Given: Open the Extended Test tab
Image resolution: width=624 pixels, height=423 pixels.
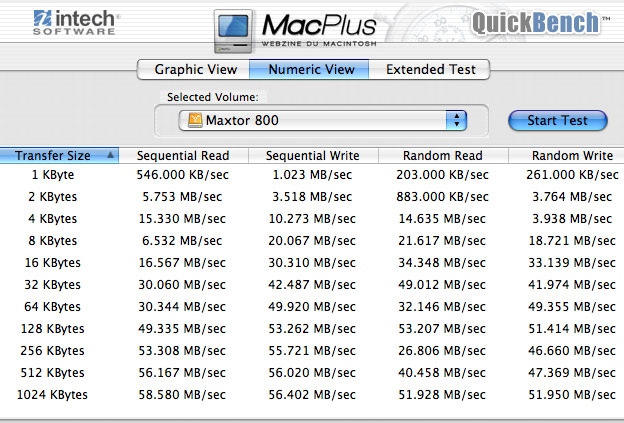Looking at the screenshot, I should (x=429, y=70).
